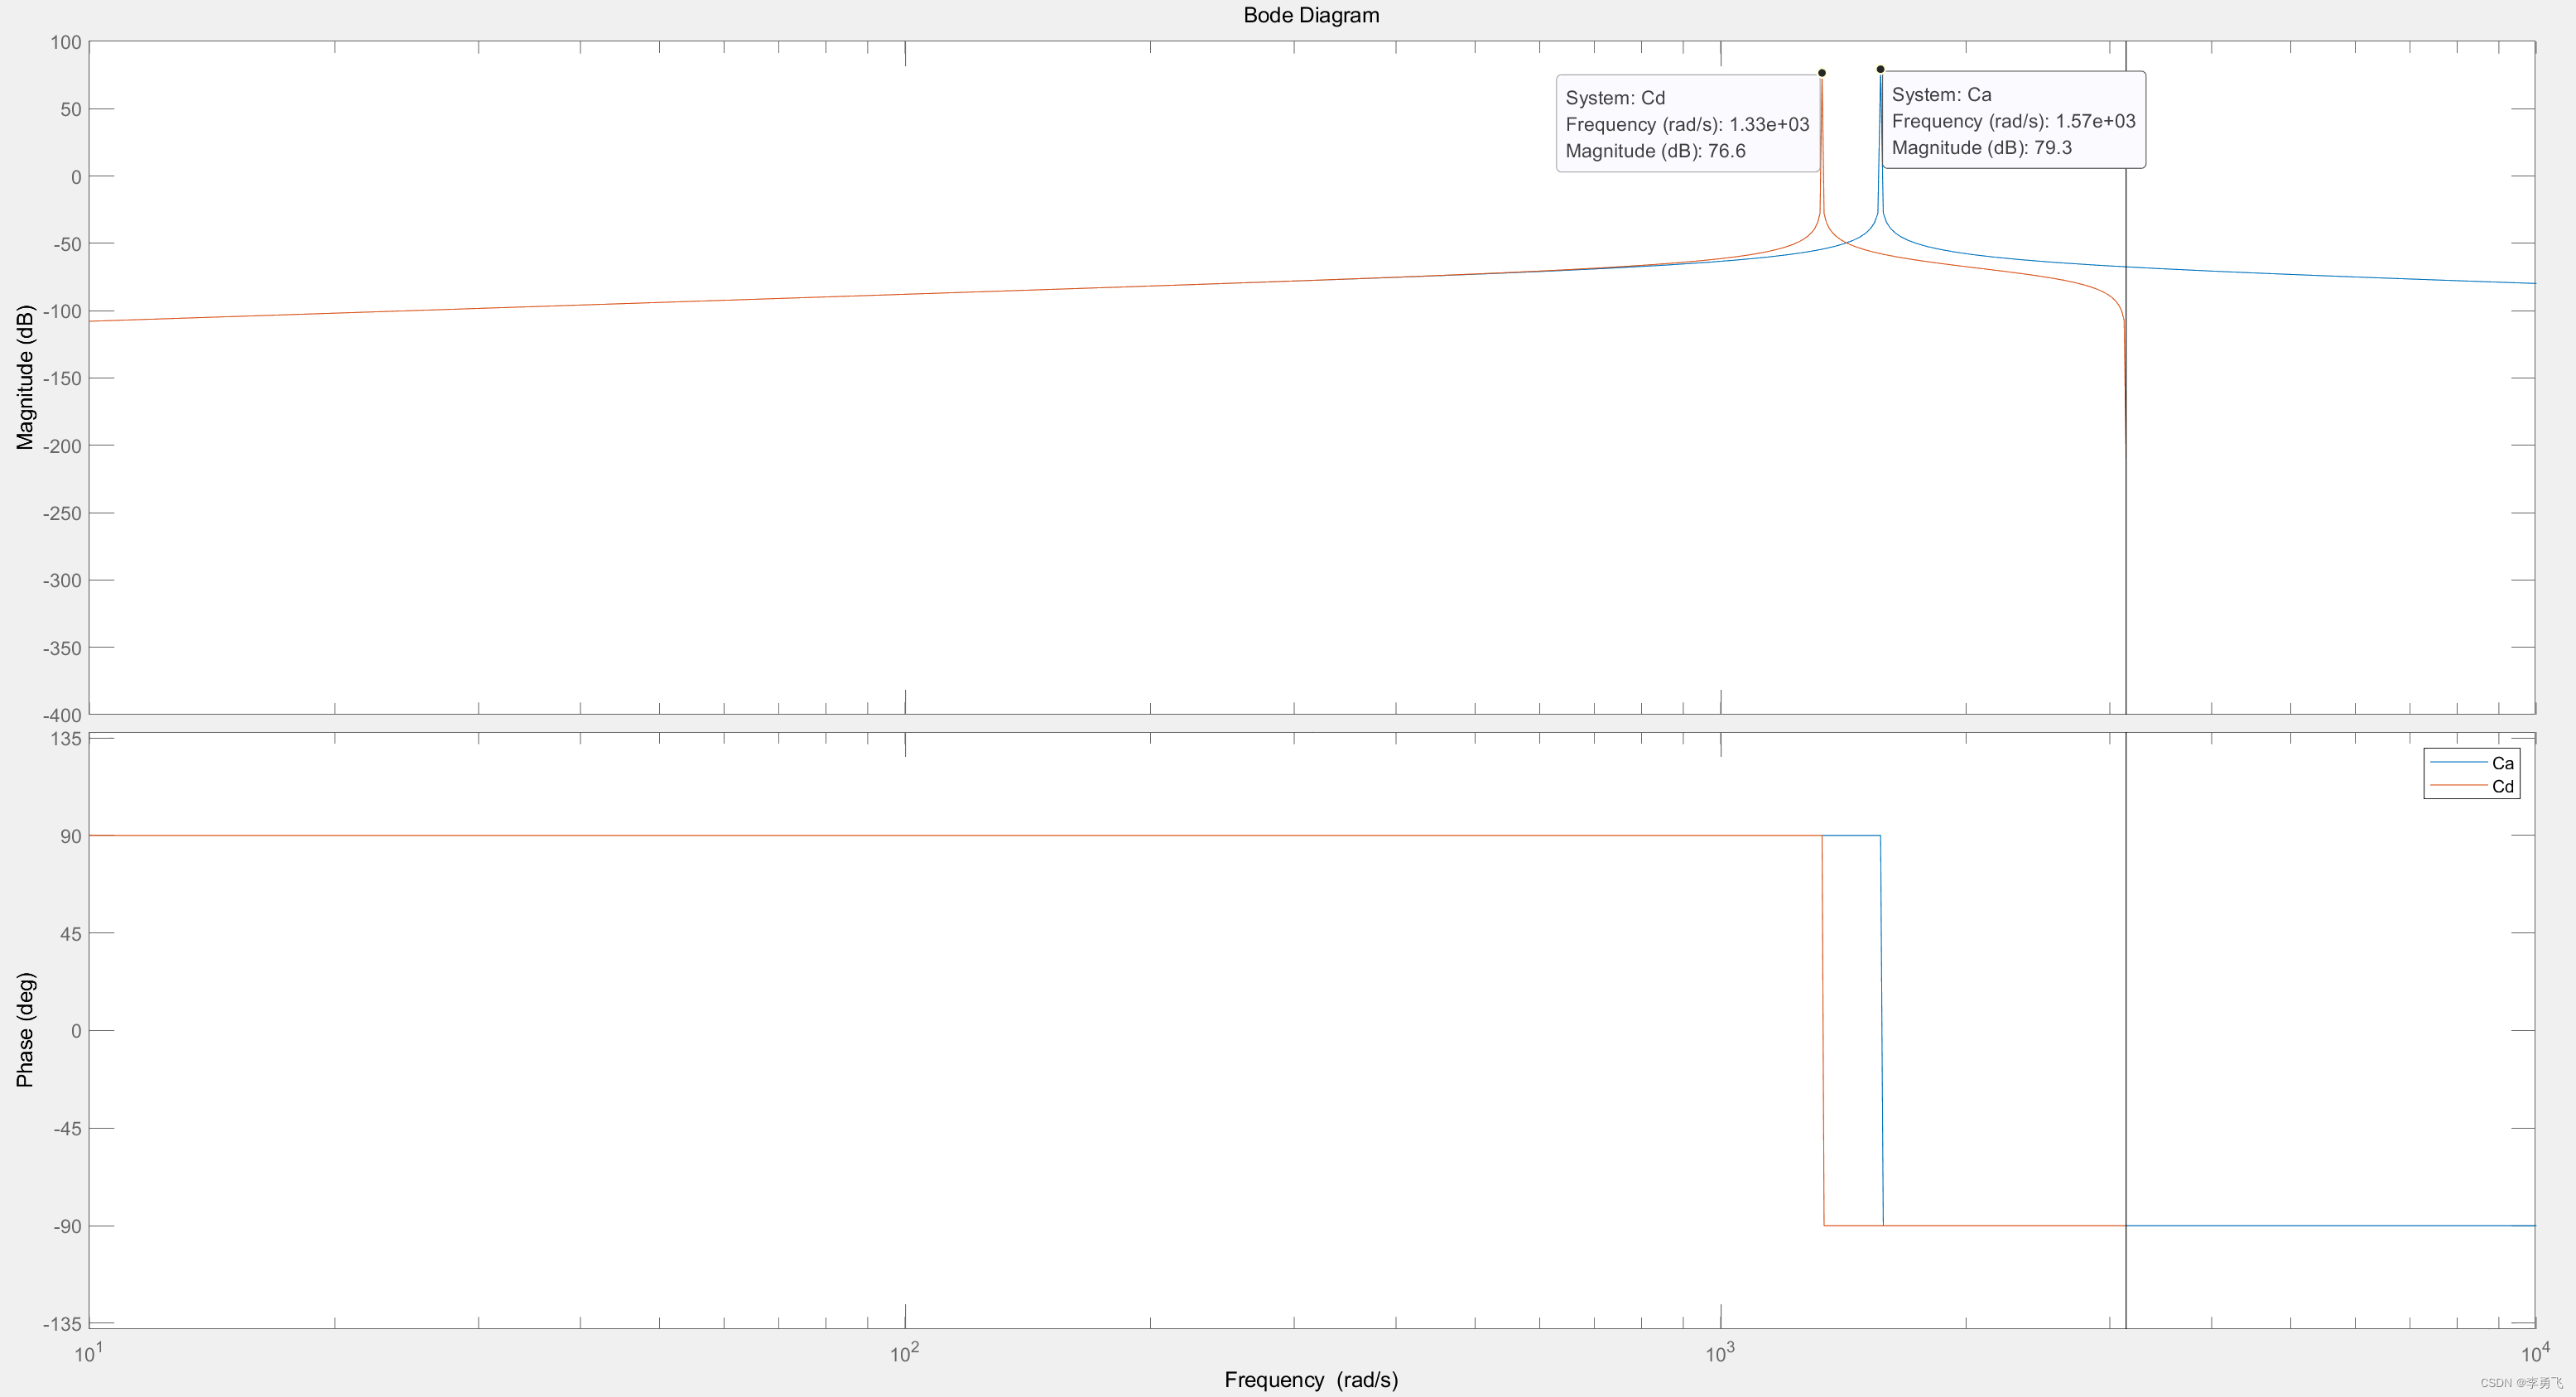The width and height of the screenshot is (2576, 1397).
Task: Click the -400 magnitude tick label
Action: click(x=62, y=715)
